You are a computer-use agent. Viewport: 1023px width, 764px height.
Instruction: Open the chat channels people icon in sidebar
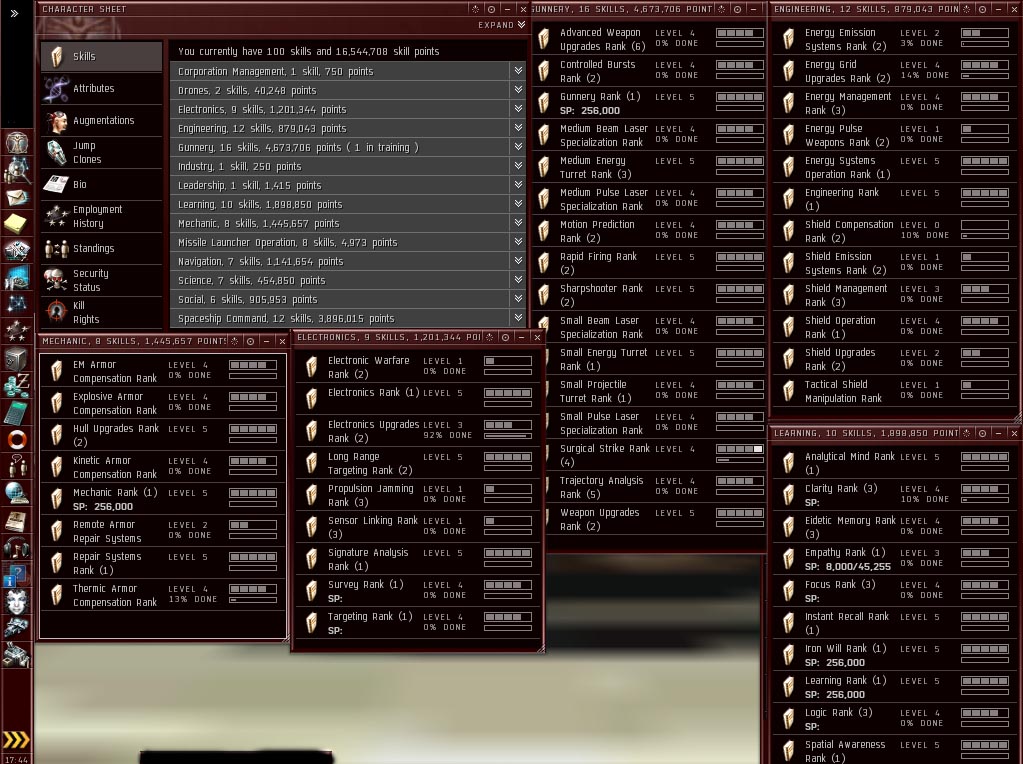pos(17,466)
